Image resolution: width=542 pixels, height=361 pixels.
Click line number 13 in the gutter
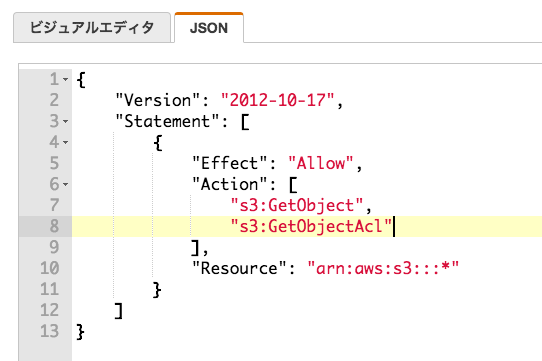[50, 331]
